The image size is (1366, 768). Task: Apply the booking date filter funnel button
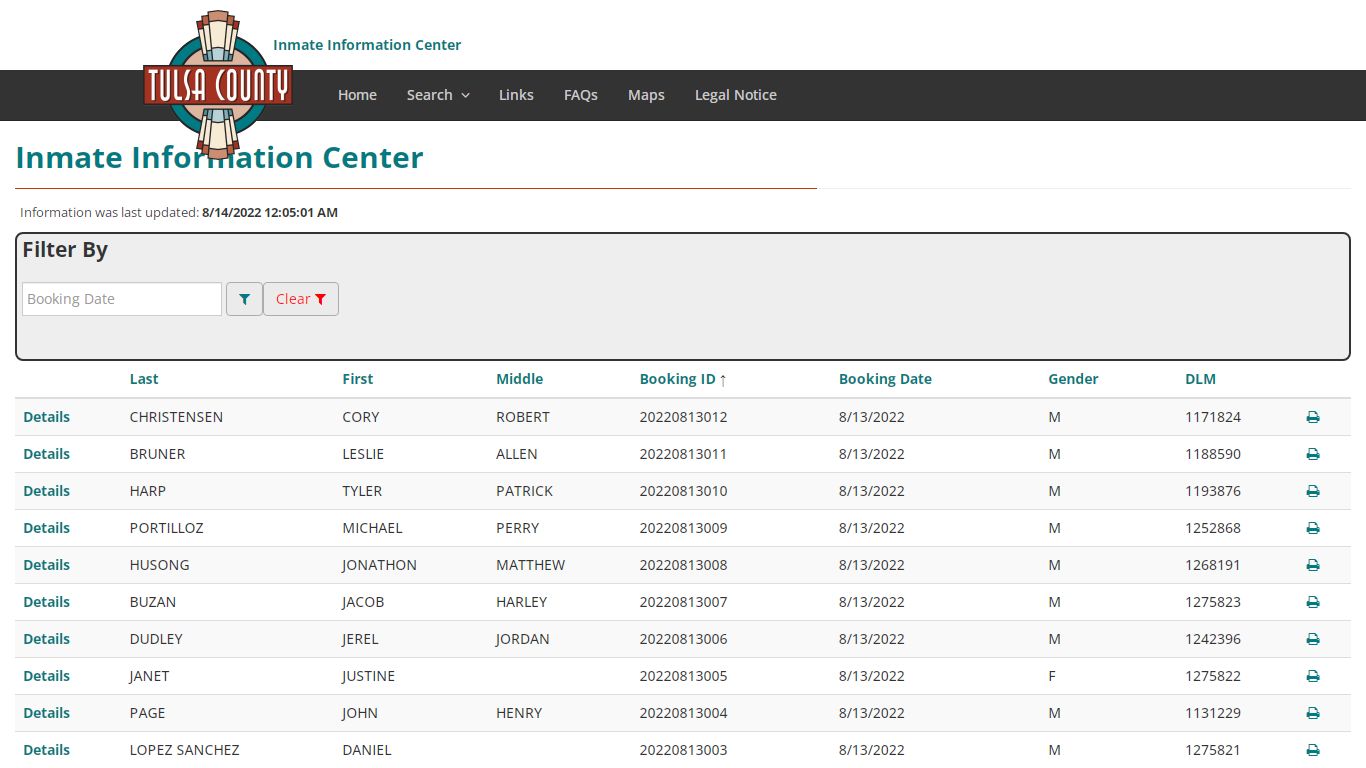tap(244, 299)
